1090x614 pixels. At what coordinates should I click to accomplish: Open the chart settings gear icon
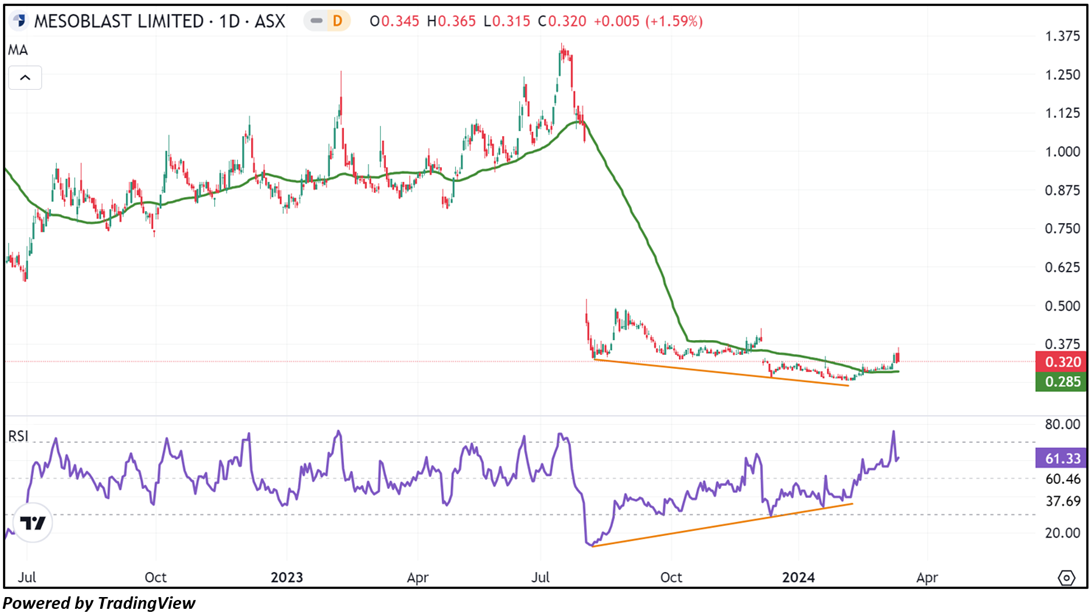point(1066,577)
